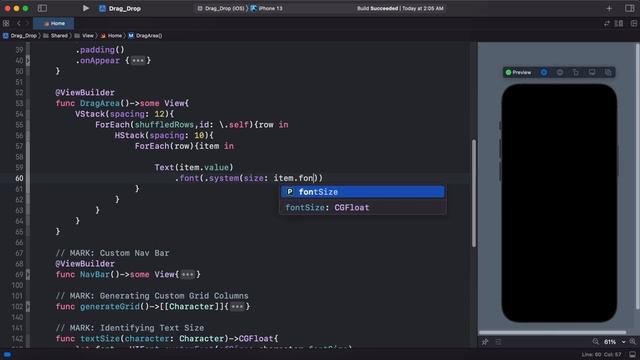Go forward with the right arrow
The width and height of the screenshot is (640, 360).
pyautogui.click(x=27, y=23)
